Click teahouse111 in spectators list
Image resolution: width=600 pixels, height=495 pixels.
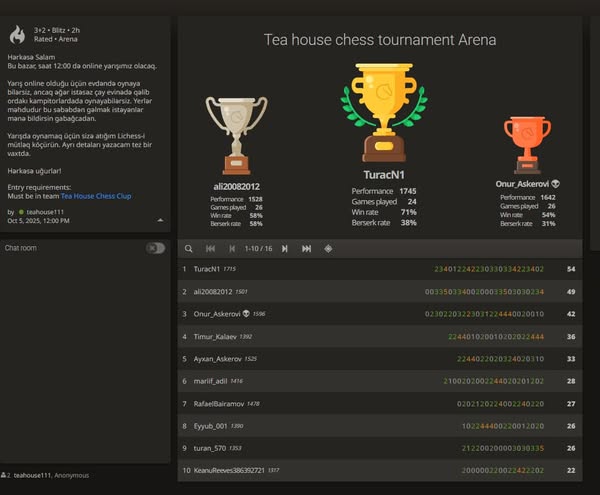(x=32, y=475)
